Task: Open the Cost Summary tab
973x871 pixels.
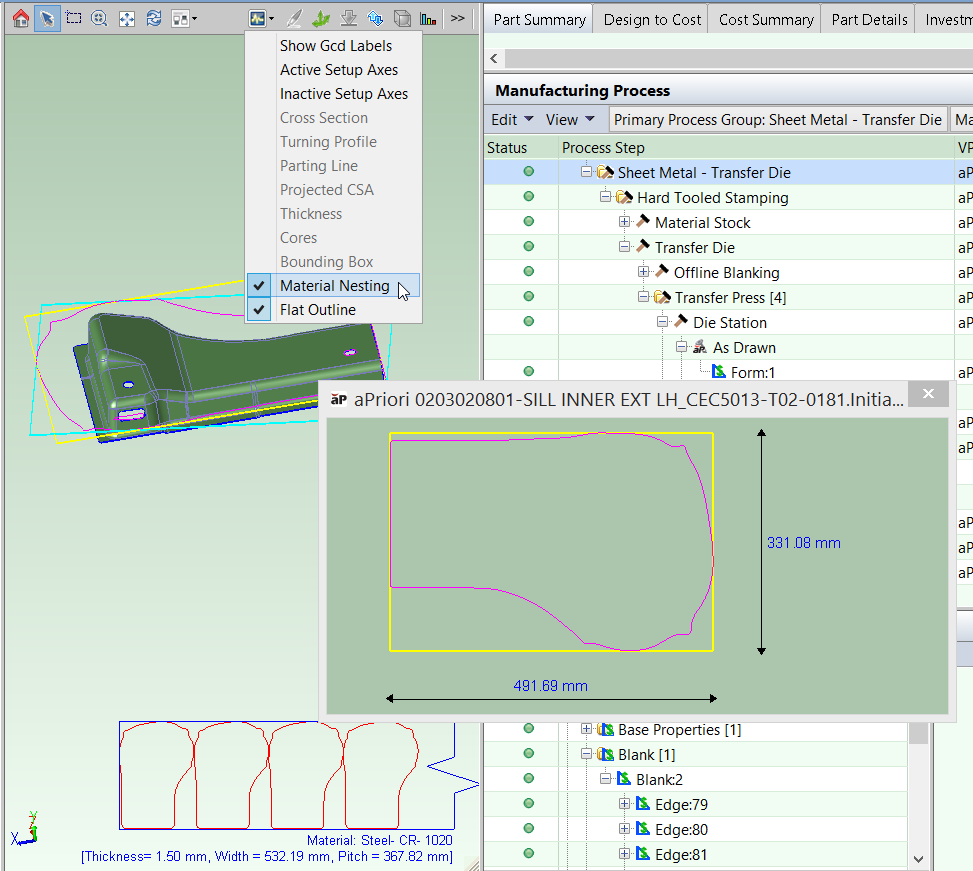Action: [764, 19]
